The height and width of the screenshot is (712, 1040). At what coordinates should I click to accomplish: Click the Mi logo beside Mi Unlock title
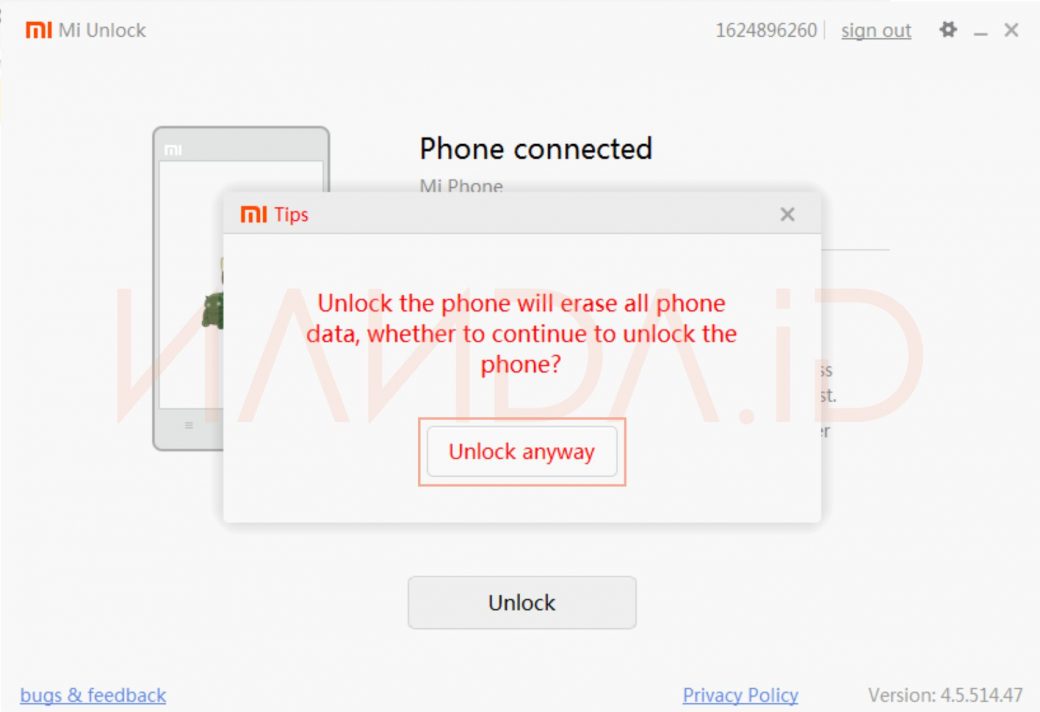pyautogui.click(x=38, y=30)
